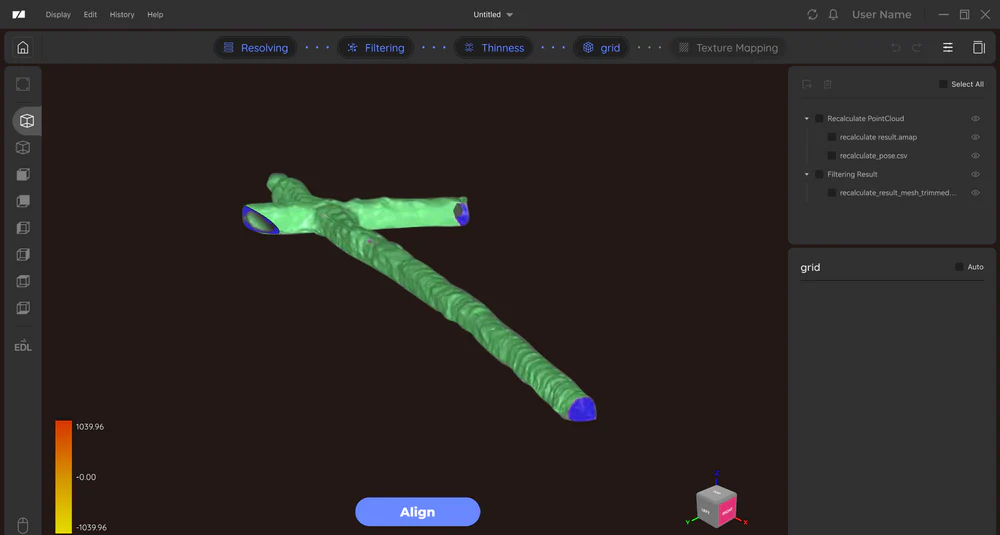Open notifications bell icon
The image size is (1000, 535).
(x=833, y=15)
